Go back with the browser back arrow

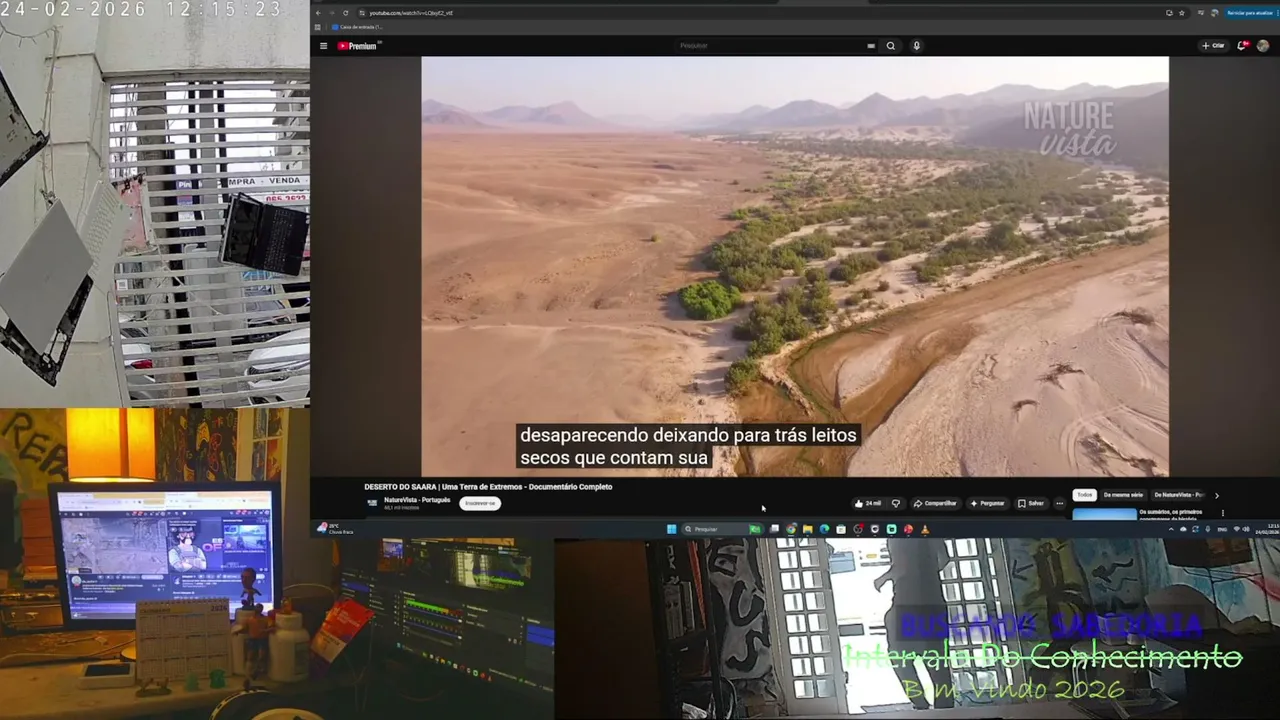[318, 13]
